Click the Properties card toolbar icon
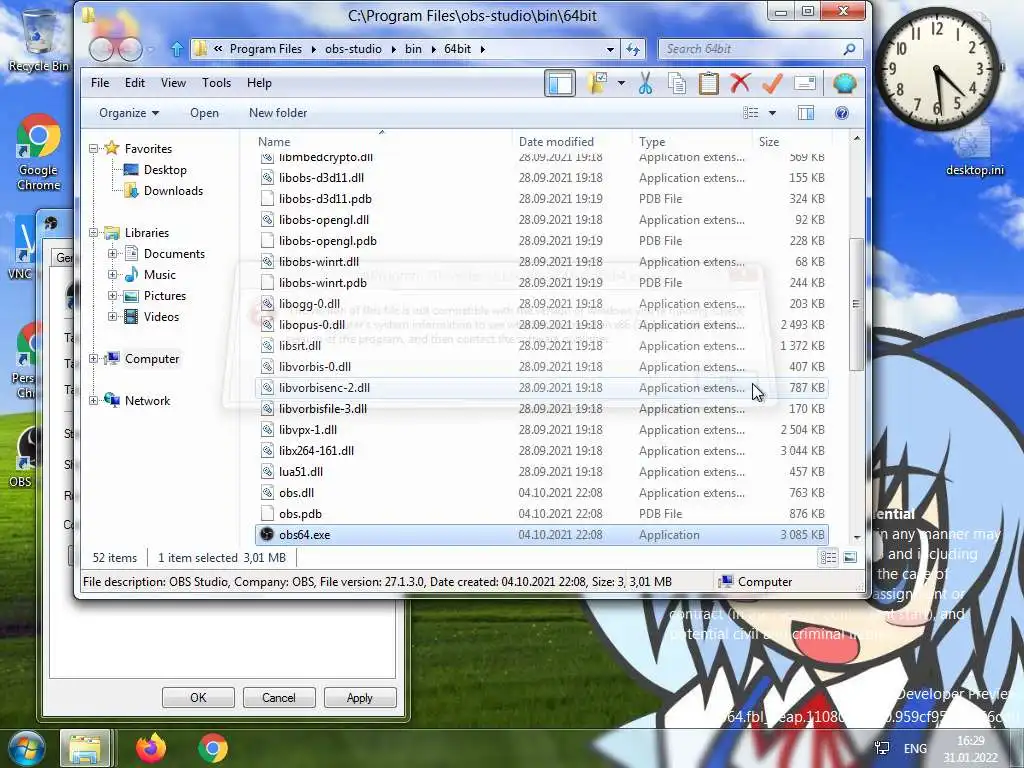Image resolution: width=1024 pixels, height=768 pixels. coord(805,83)
